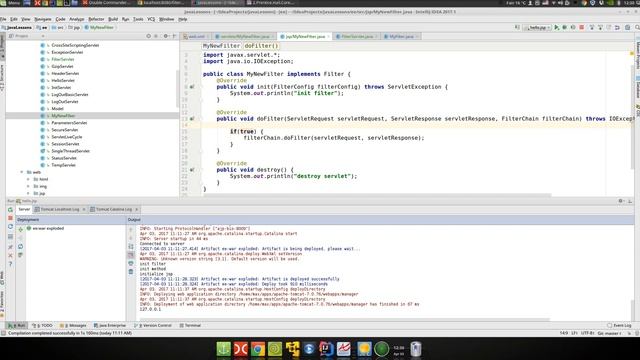Click the red stop icon in Run panel
640x360 pixels.
pos(10,218)
